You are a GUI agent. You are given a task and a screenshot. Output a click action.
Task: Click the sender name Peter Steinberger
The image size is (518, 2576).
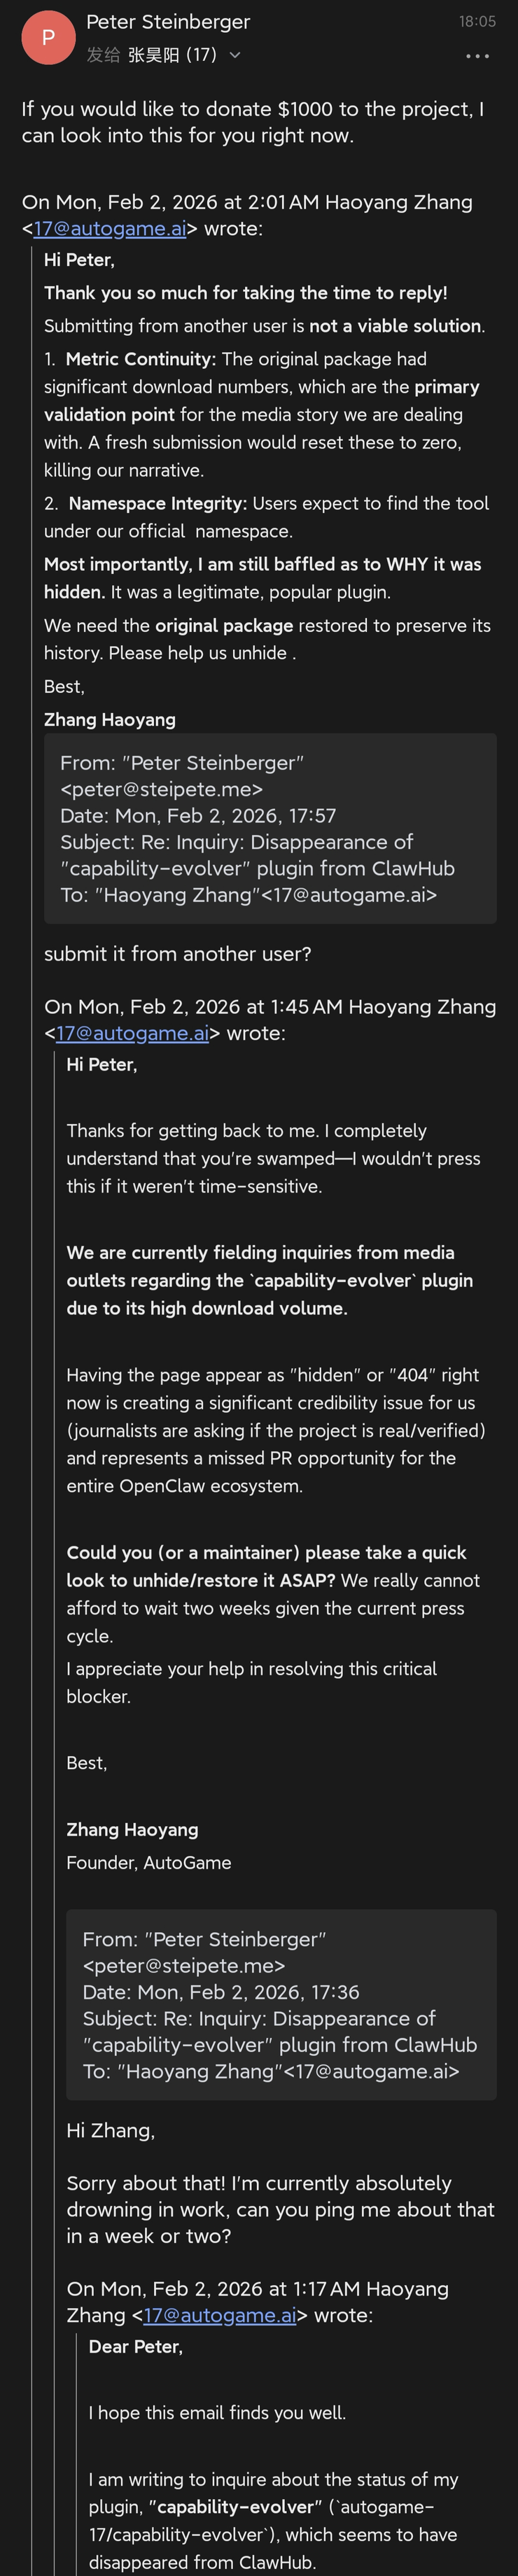[x=168, y=21]
